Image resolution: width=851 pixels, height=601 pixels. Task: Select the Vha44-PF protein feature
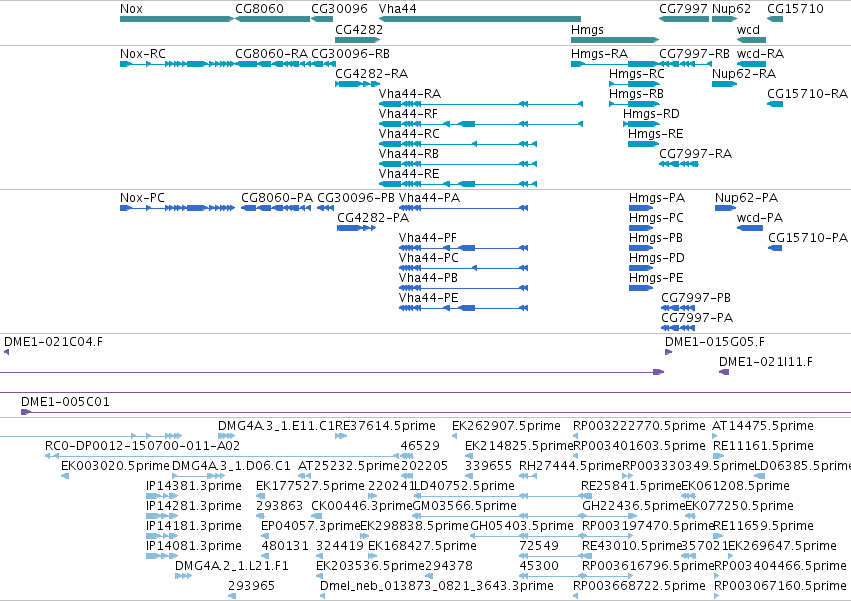click(463, 248)
